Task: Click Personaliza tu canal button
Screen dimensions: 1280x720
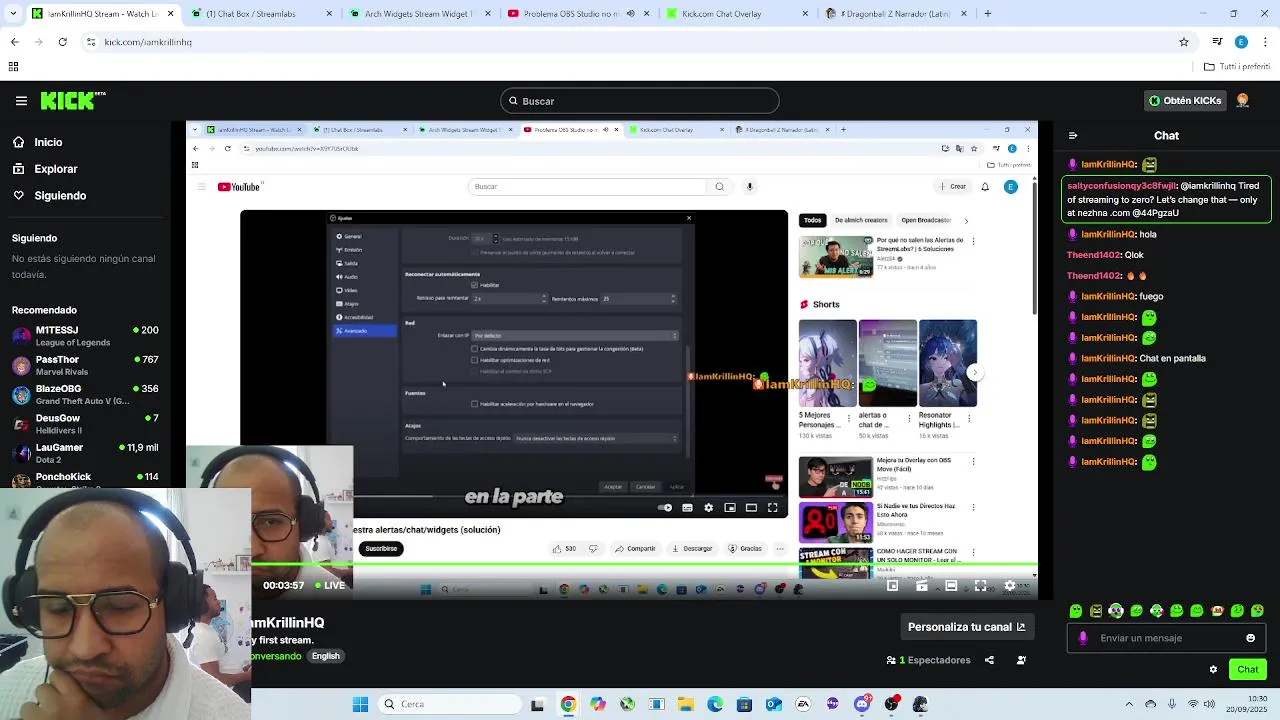Action: click(x=966, y=627)
